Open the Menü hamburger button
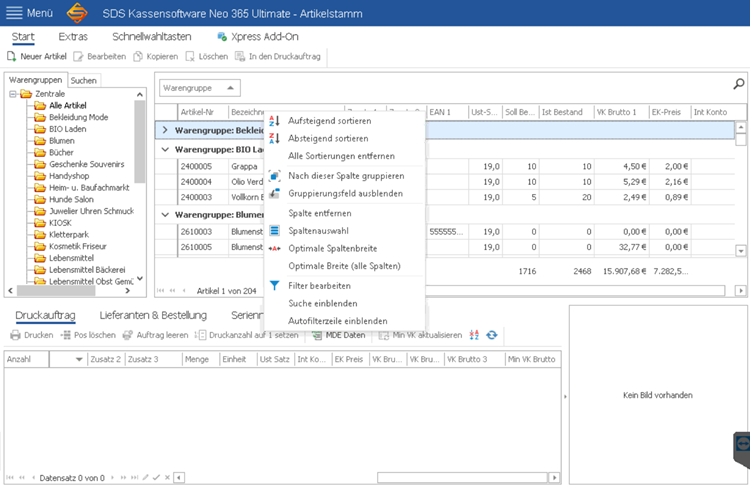Viewport: 750px width, 487px height. pos(29,13)
